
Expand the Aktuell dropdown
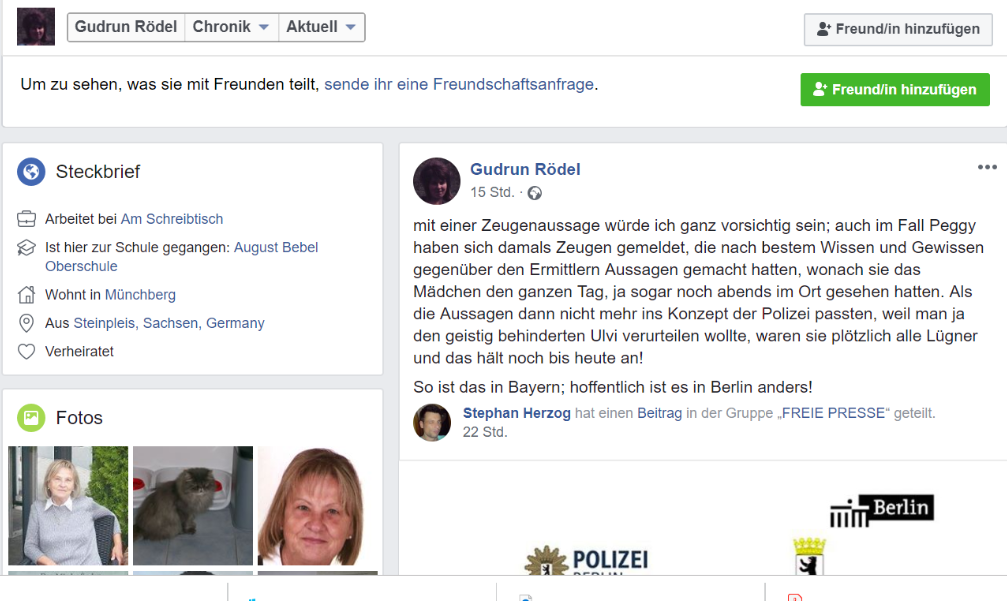pyautogui.click(x=321, y=27)
